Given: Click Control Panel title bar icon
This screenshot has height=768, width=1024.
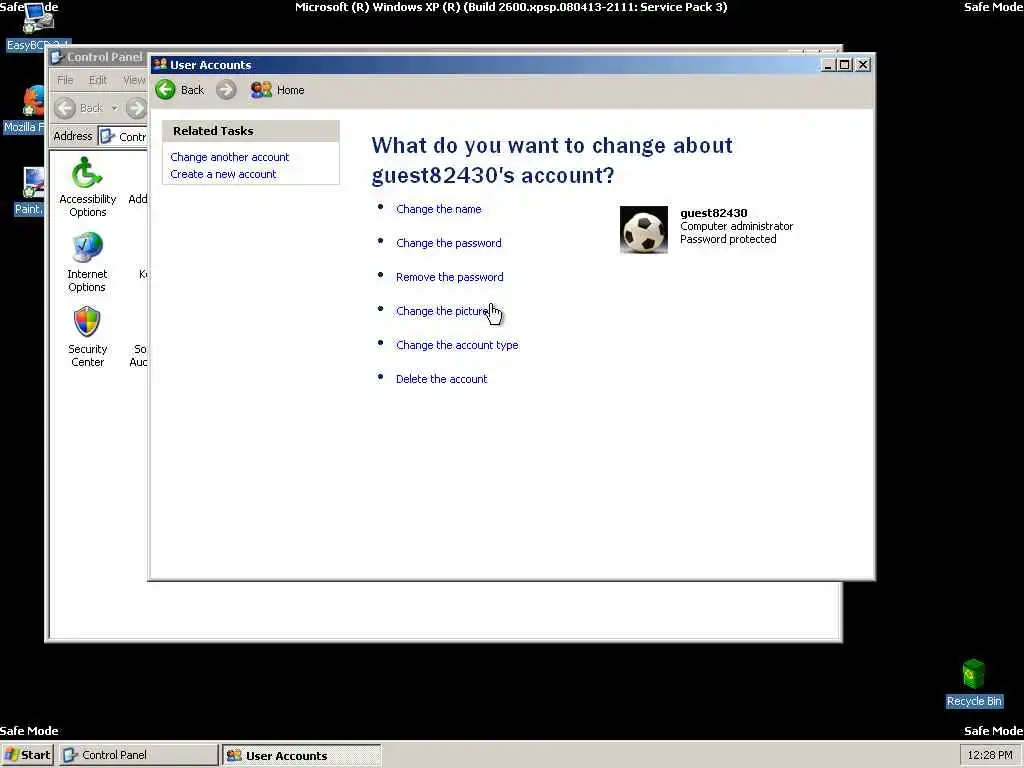Looking at the screenshot, I should [57, 57].
